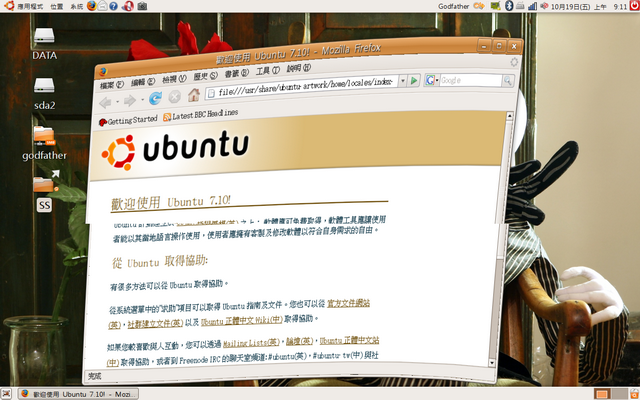Open the Getting Started bookmark
The width and height of the screenshot is (640, 400).
(x=128, y=121)
